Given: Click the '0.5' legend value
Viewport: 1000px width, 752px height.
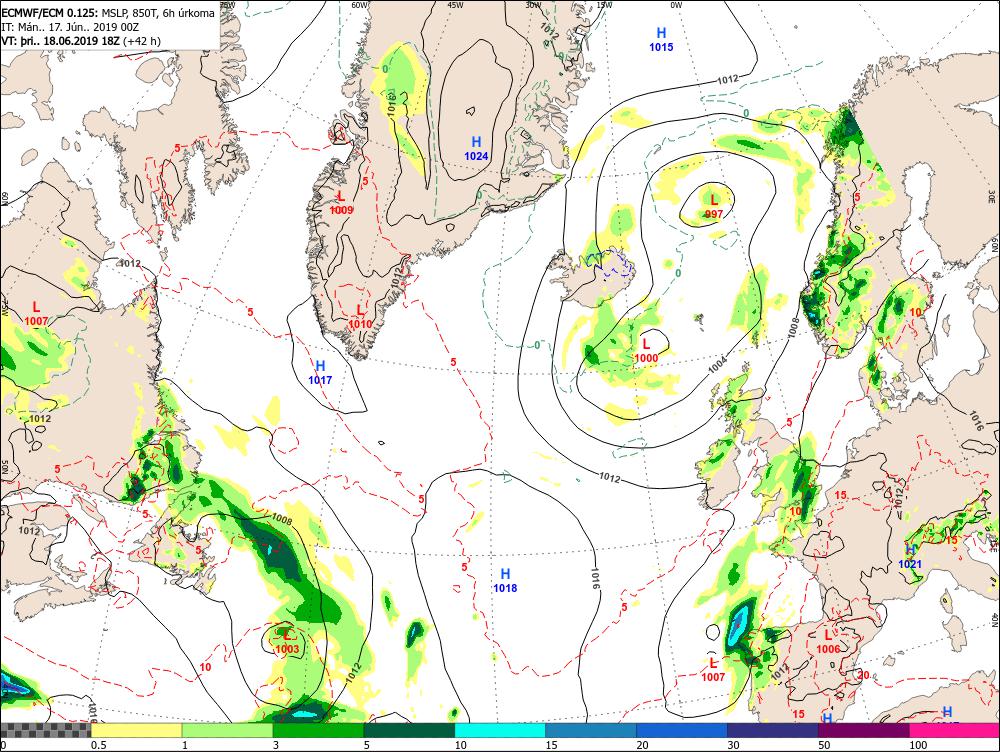Looking at the screenshot, I should 98,745.
